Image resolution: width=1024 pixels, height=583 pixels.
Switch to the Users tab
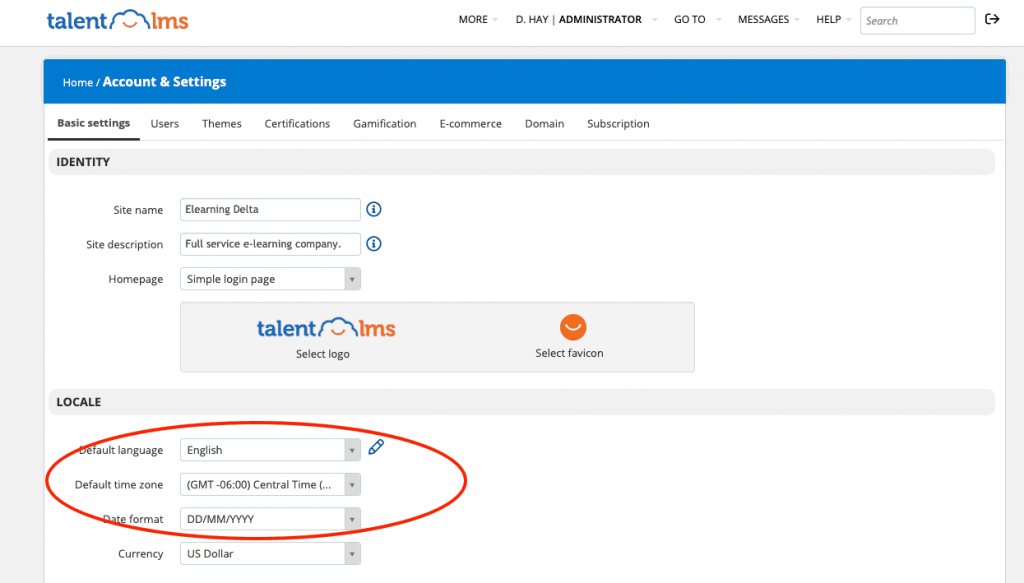coord(164,123)
